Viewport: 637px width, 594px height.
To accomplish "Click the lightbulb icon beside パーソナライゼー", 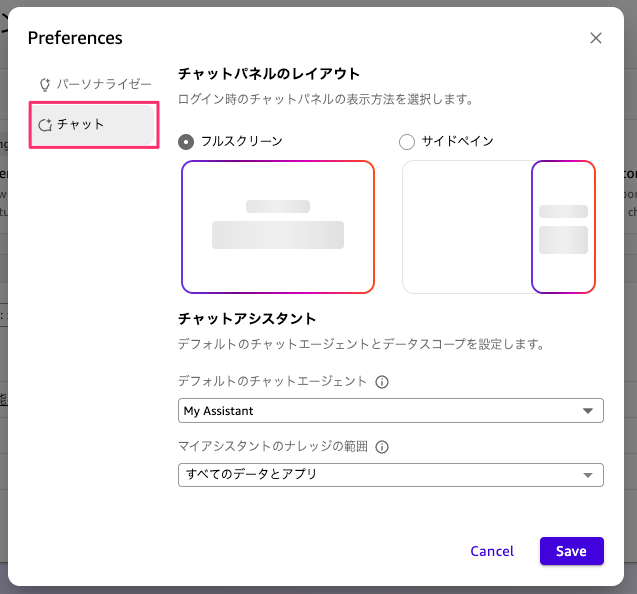I will point(45,85).
